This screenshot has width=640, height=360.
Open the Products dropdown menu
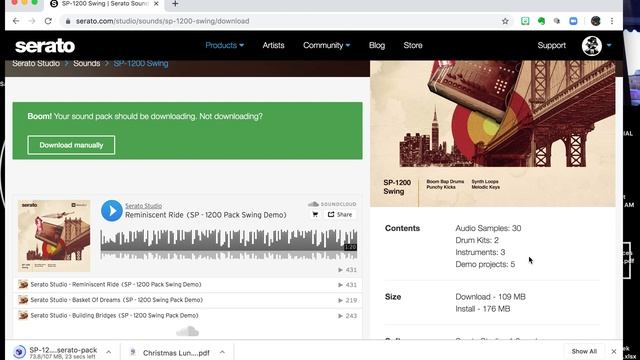click(224, 45)
